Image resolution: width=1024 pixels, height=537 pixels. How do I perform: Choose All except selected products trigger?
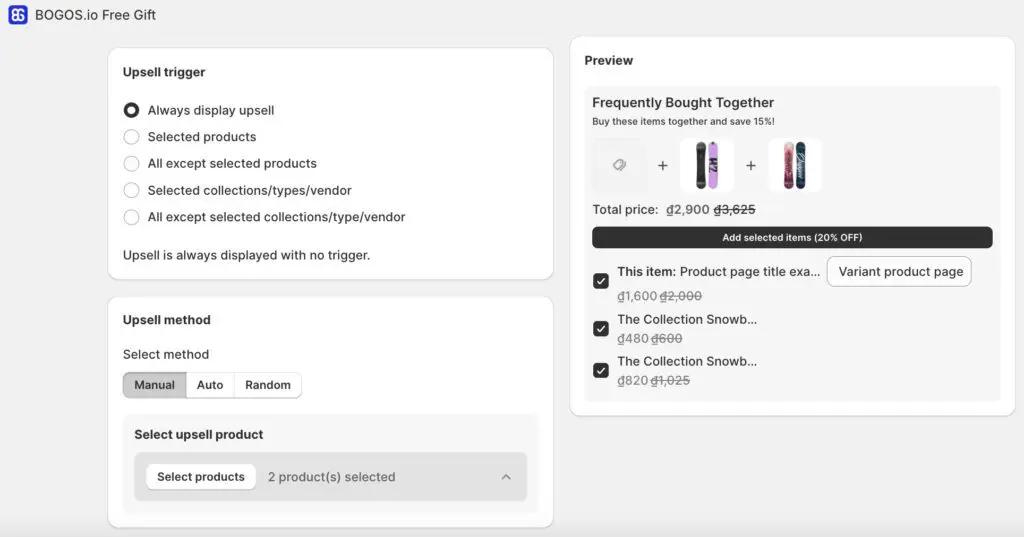131,163
